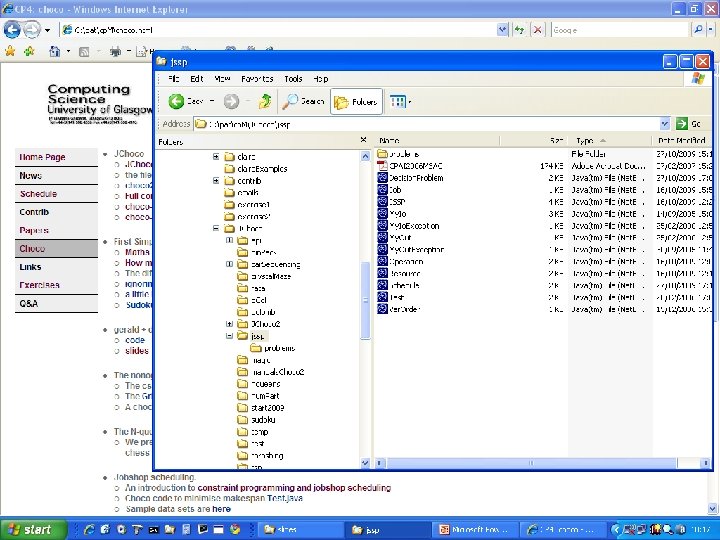This screenshot has height=540, width=720.
Task: Expand the Explorer address bar dropdown
Action: pos(664,124)
